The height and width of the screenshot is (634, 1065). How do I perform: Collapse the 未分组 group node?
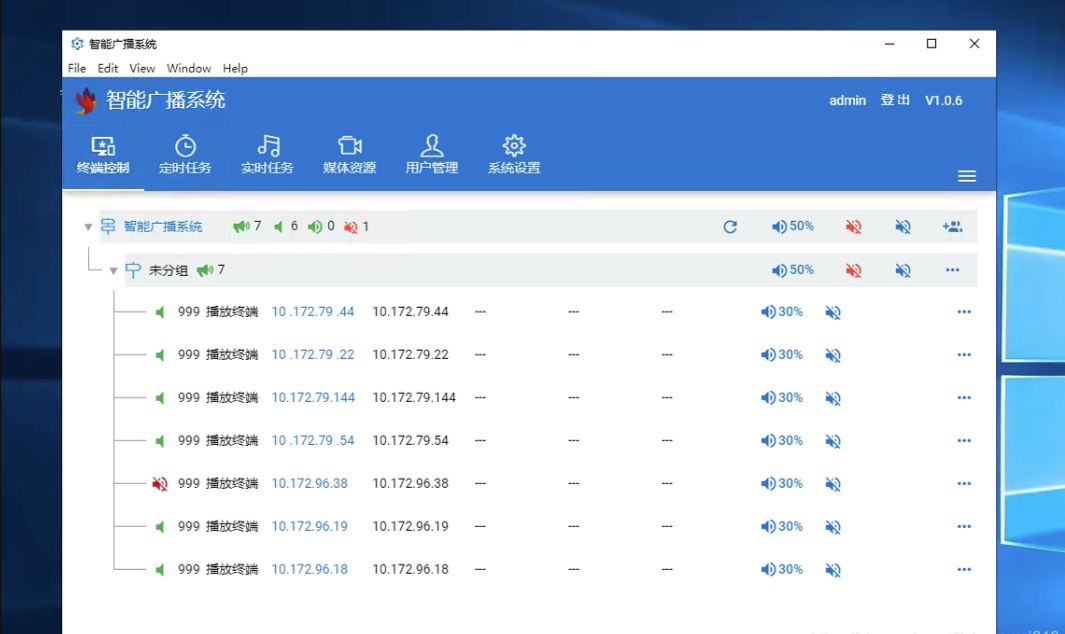(113, 270)
